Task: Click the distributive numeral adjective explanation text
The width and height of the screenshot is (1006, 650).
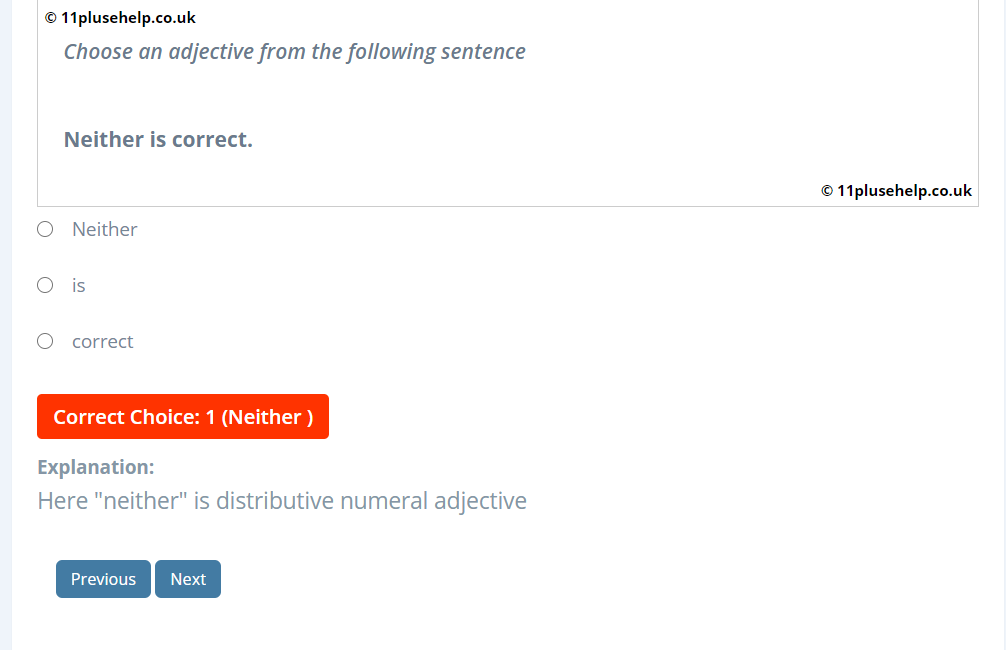Action: tap(281, 500)
